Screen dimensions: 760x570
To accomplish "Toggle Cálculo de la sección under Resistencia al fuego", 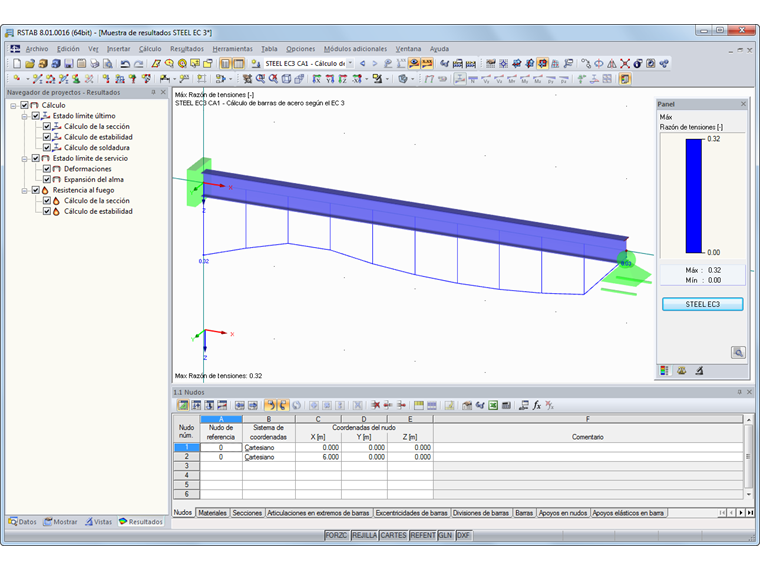I will pyautogui.click(x=47, y=201).
